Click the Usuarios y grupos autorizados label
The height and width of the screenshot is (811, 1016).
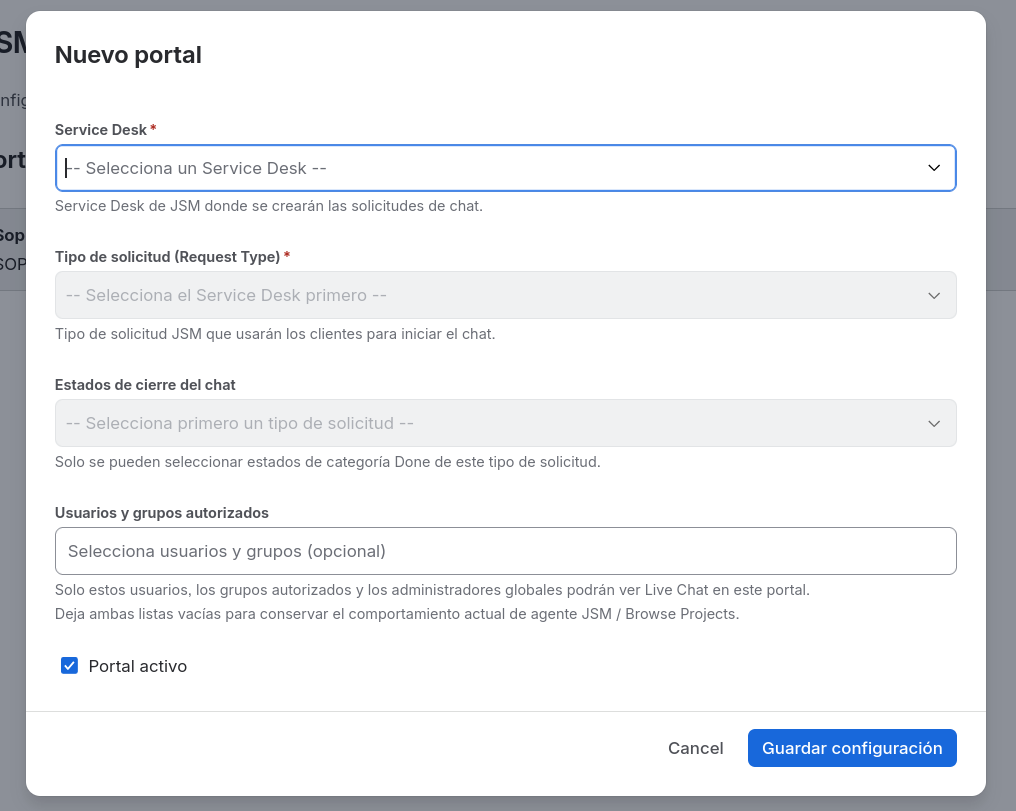pos(161,513)
